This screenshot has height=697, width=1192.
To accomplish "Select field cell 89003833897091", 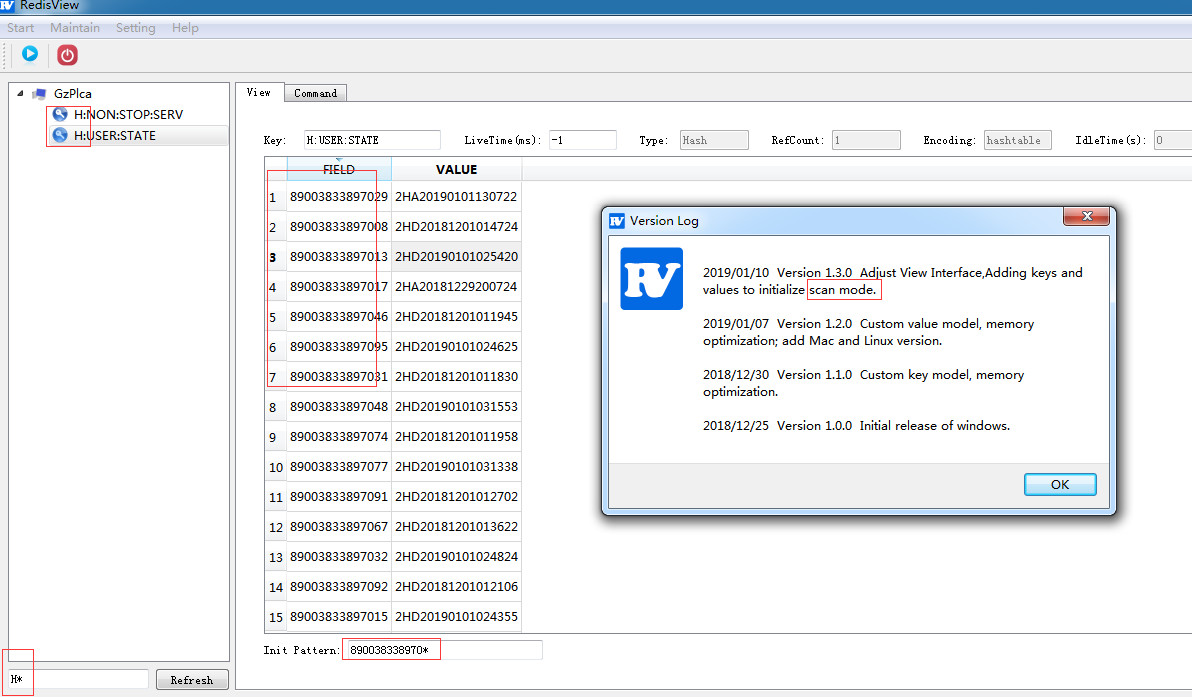I will pyautogui.click(x=339, y=496).
